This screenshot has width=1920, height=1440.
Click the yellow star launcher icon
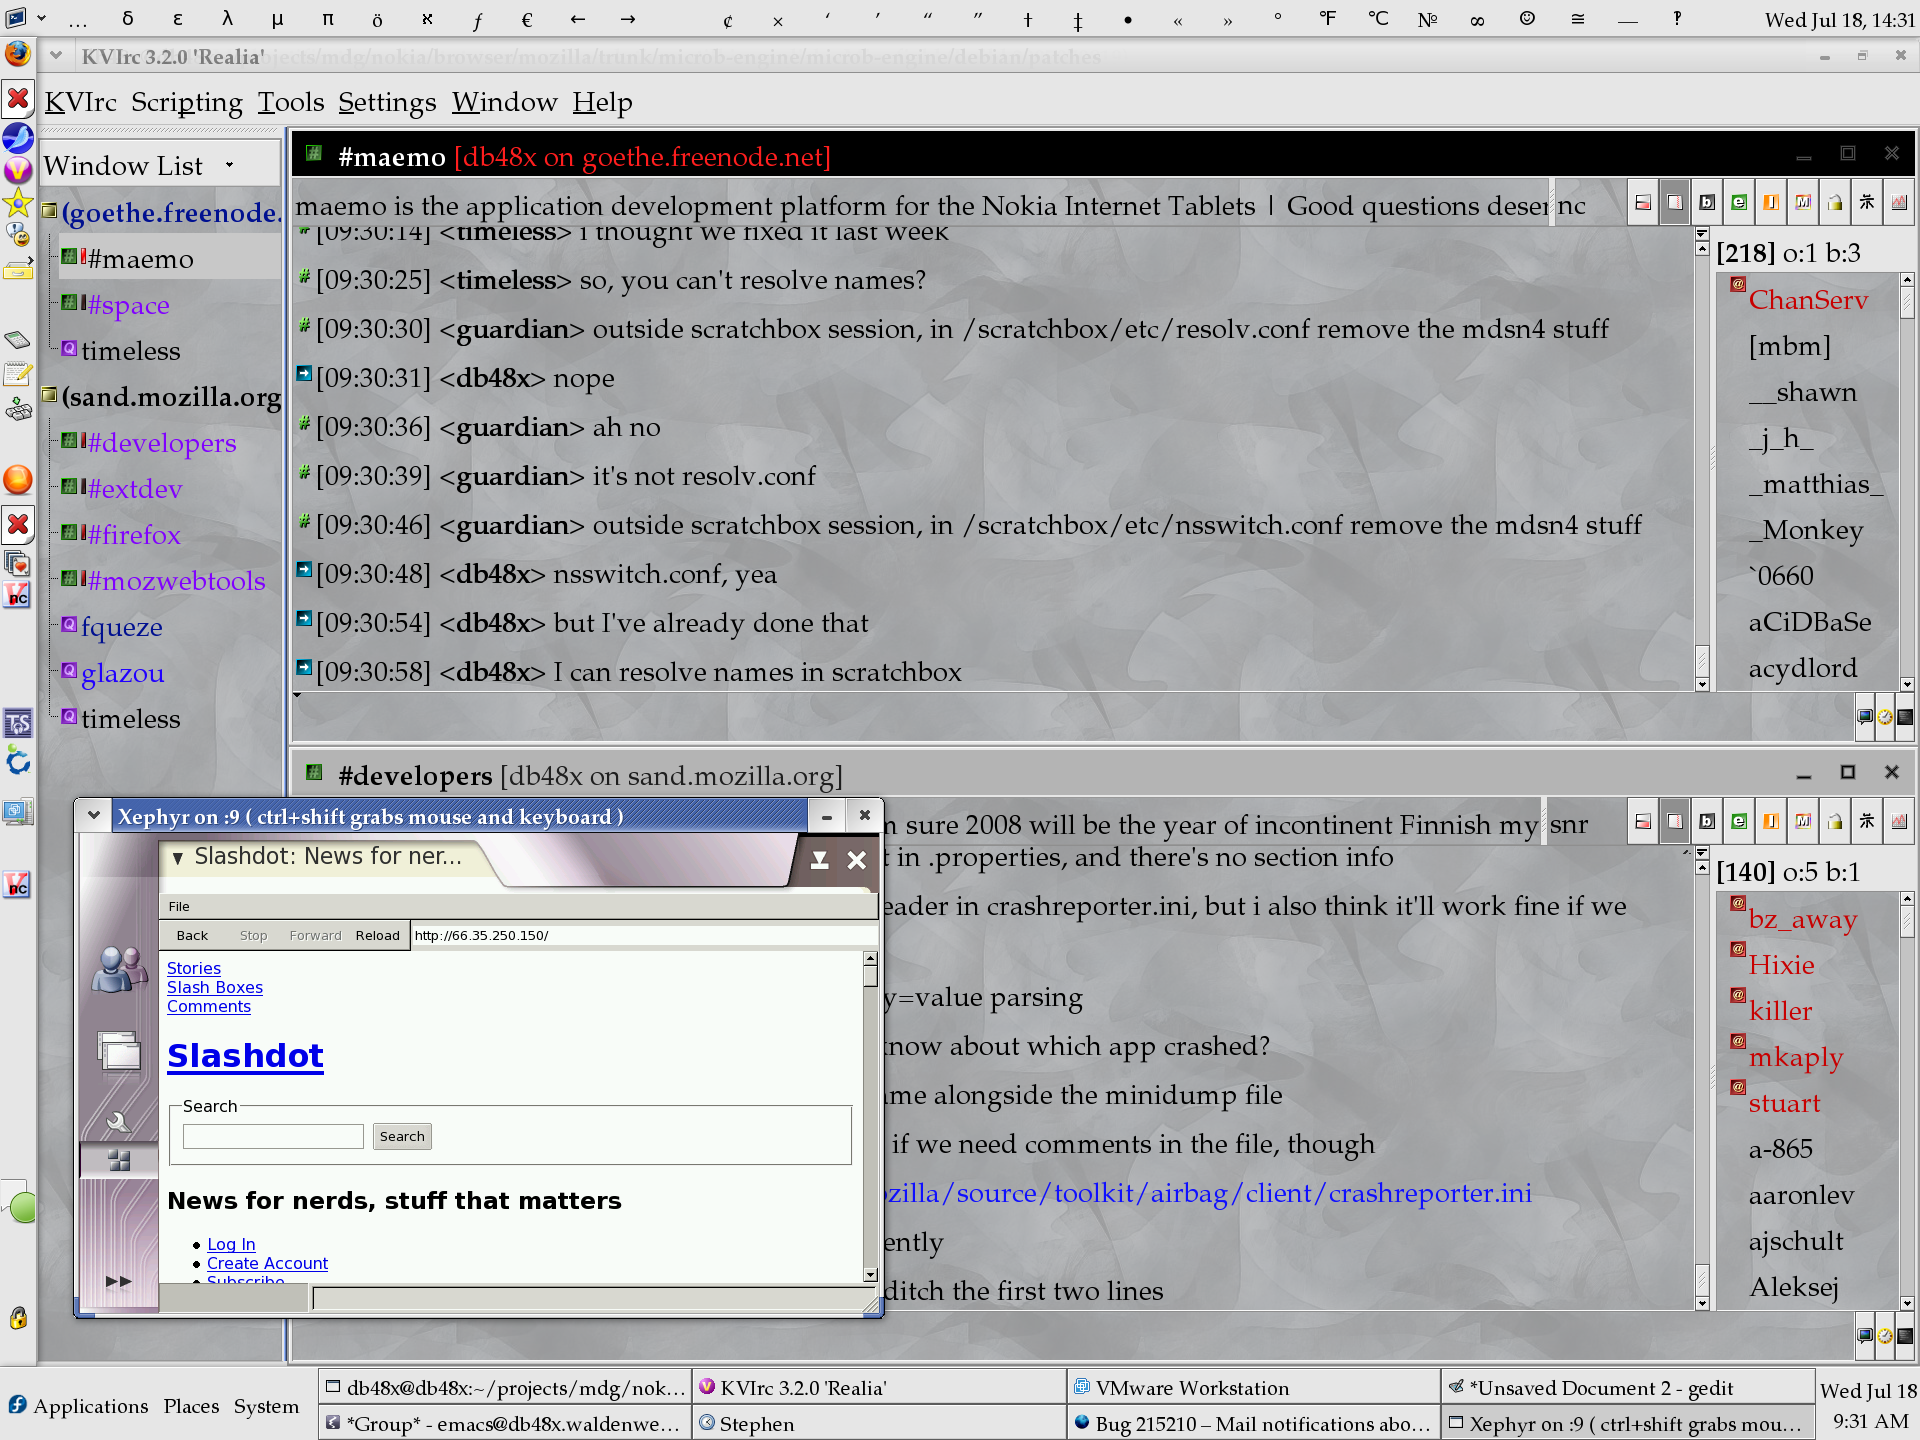click(x=18, y=203)
